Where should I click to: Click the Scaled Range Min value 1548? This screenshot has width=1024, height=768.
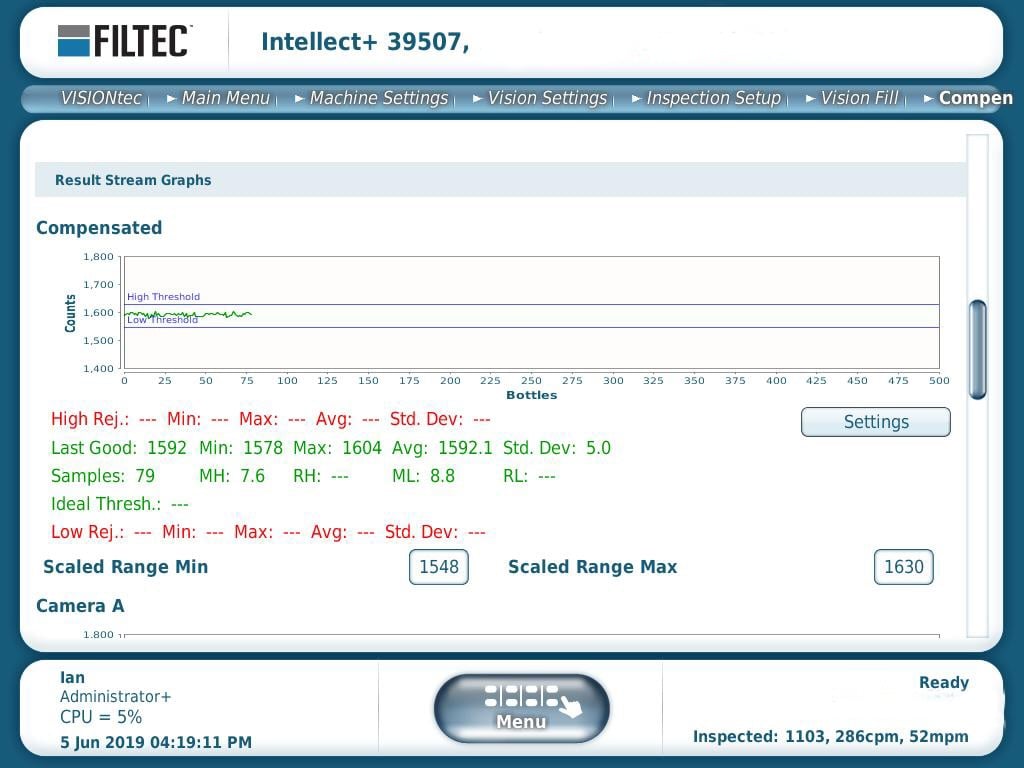(438, 567)
